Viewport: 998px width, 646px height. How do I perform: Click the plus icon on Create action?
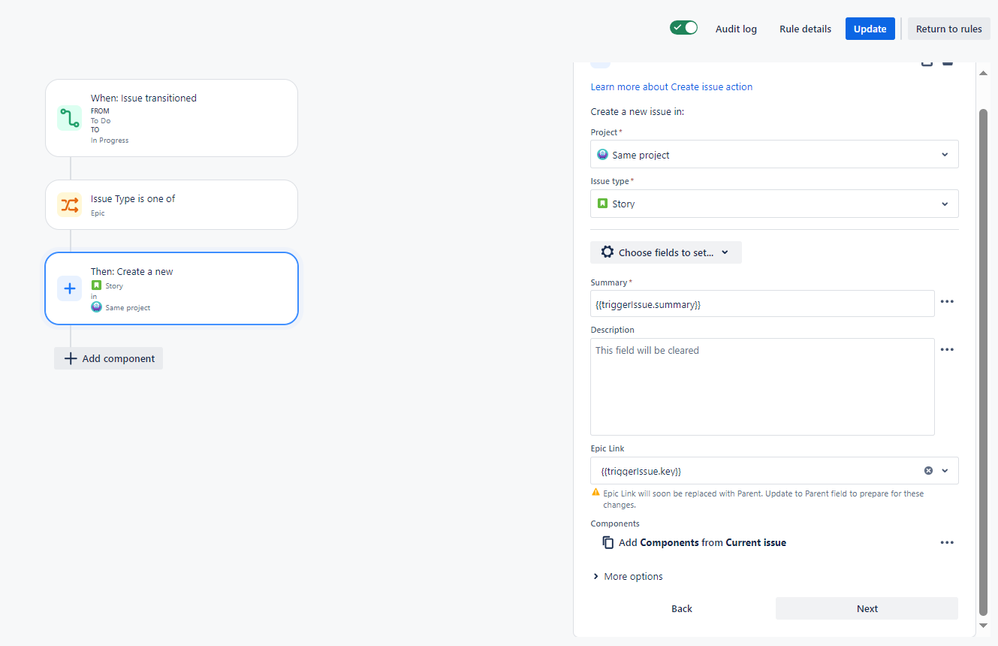tap(69, 288)
